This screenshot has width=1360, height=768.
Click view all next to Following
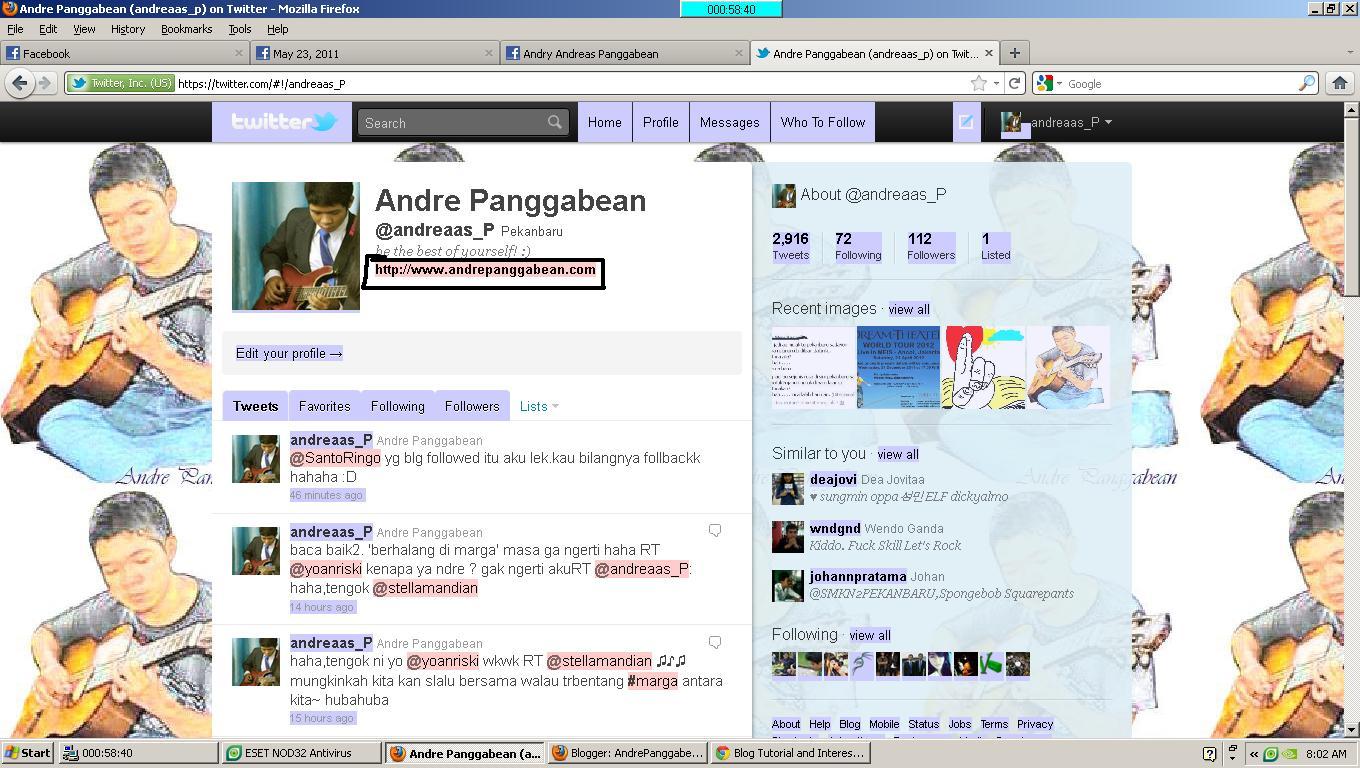869,635
